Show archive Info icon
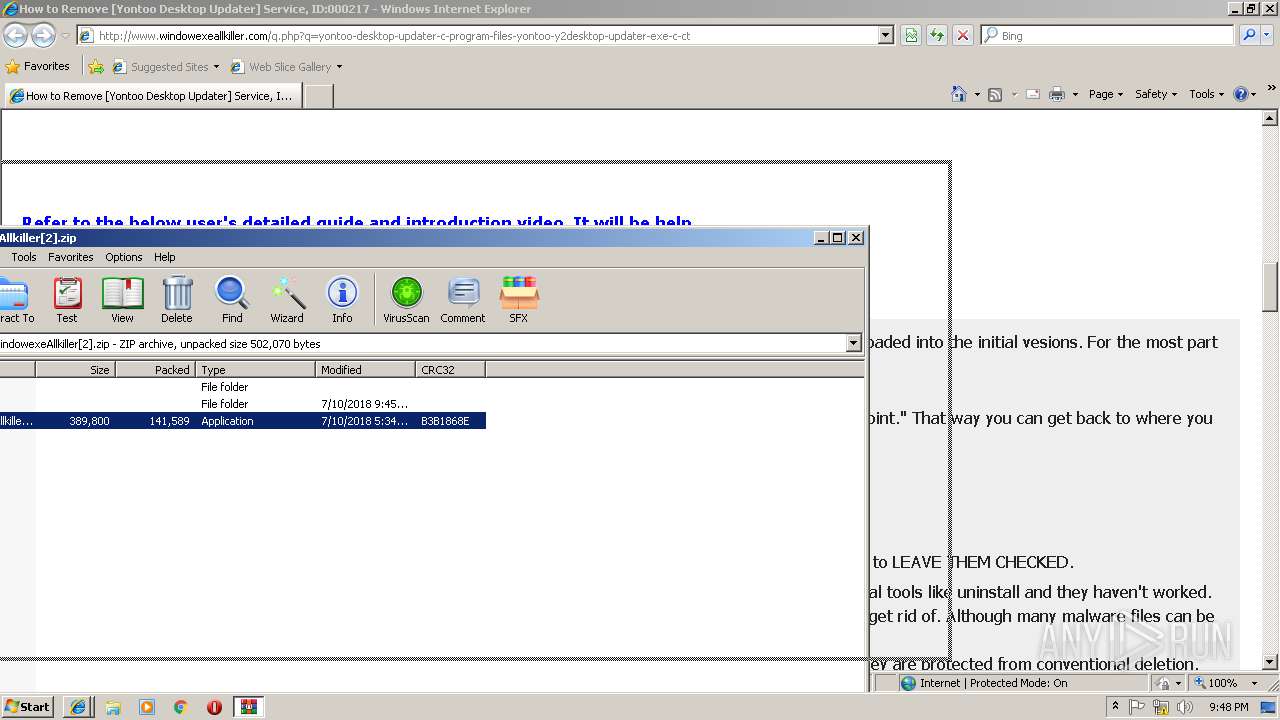1280x720 pixels. tap(342, 300)
